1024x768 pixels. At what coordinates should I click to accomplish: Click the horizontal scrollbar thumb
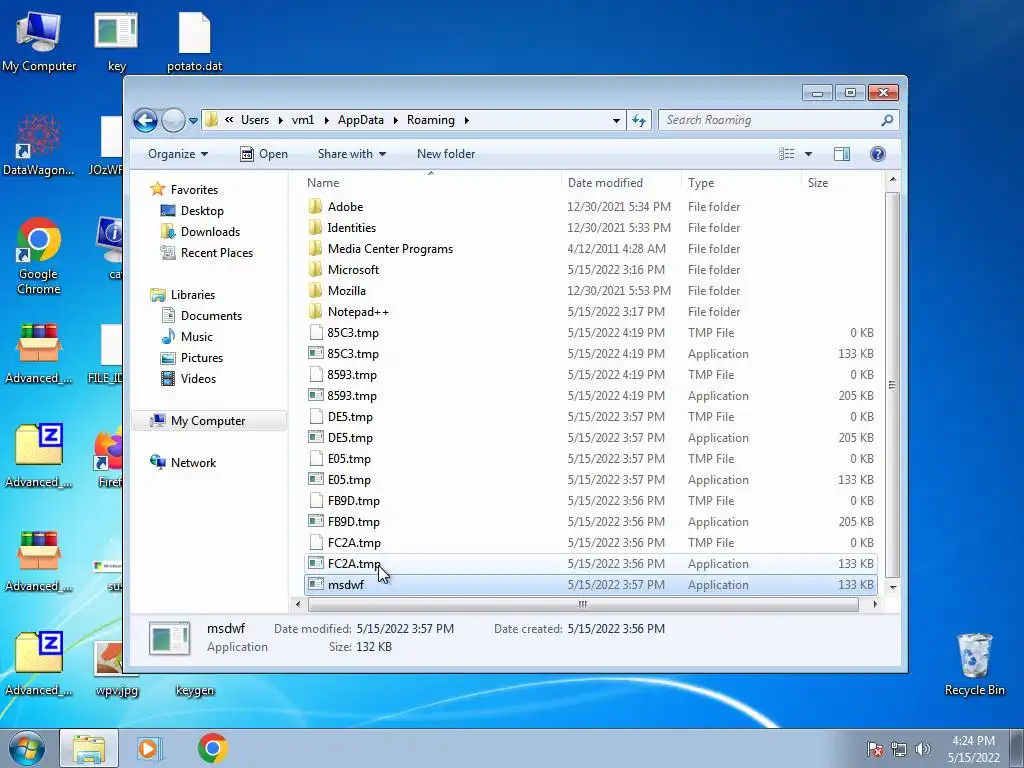[583, 605]
